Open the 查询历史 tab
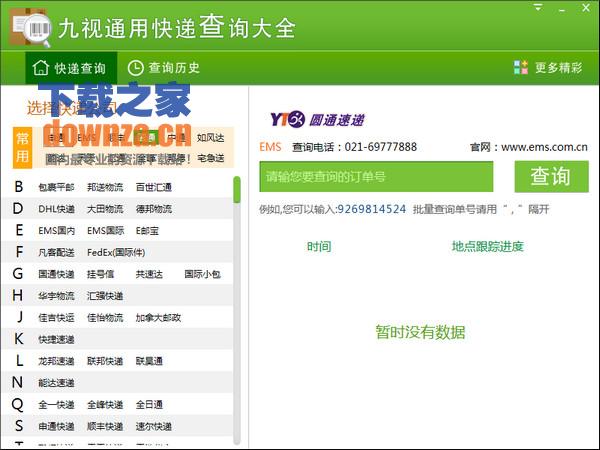The height and width of the screenshot is (450, 600). click(x=163, y=68)
